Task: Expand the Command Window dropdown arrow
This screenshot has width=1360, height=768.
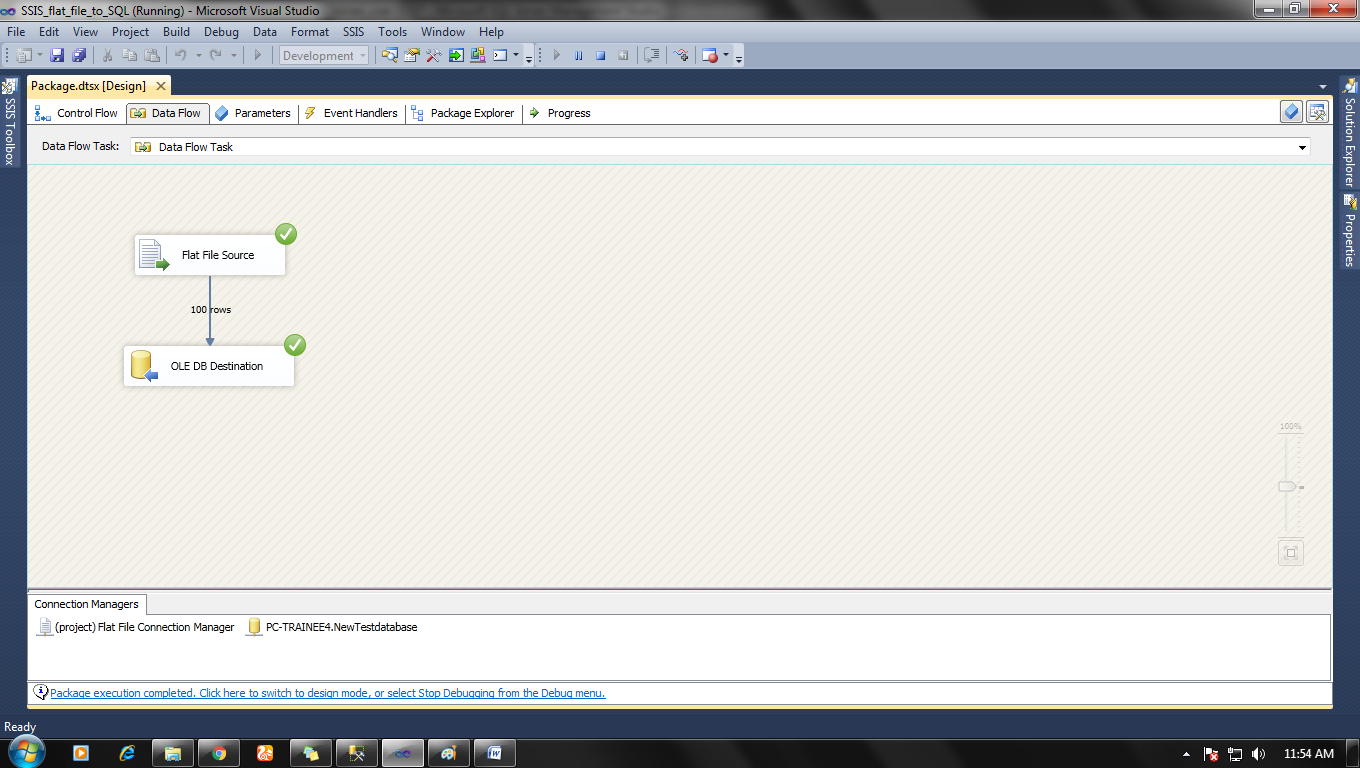Action: [516, 56]
